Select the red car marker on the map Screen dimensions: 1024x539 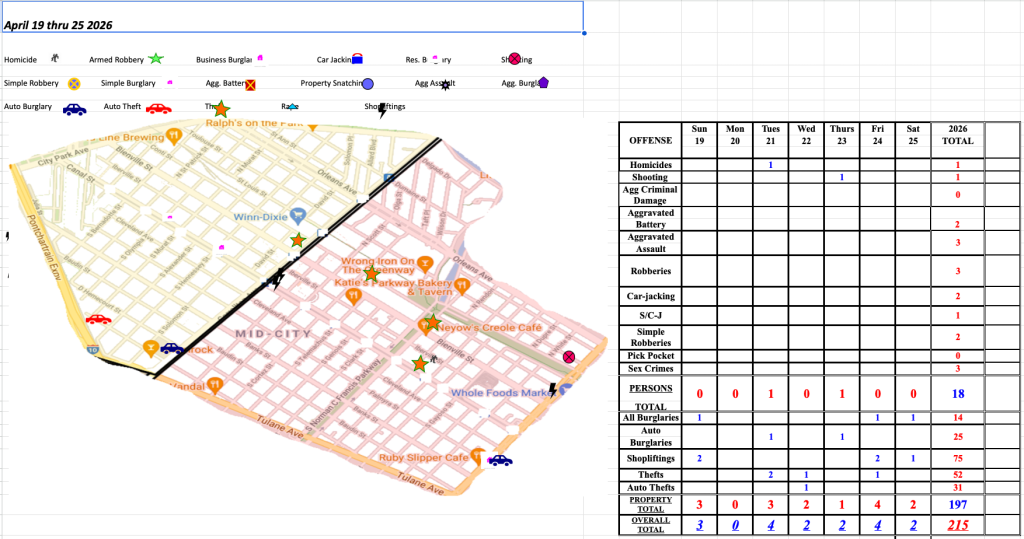(x=98, y=319)
